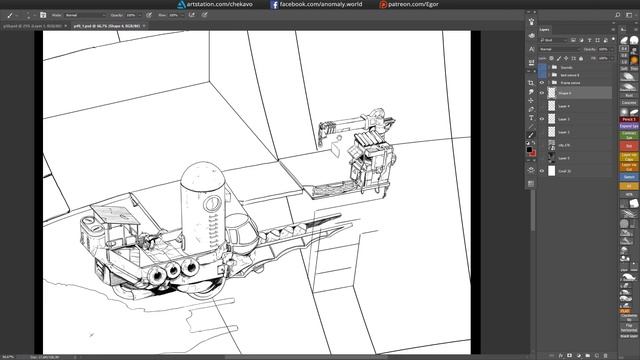Lock position icon in Layers panel
The height and width of the screenshot is (360, 640).
coord(566,58)
